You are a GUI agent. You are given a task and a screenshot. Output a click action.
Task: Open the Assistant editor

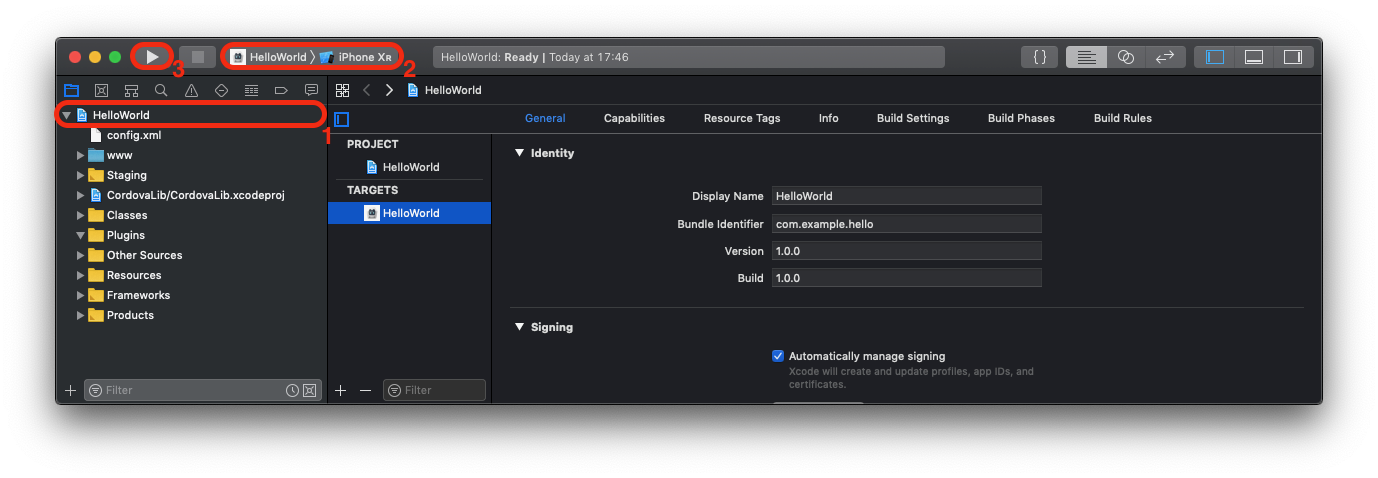click(1125, 57)
